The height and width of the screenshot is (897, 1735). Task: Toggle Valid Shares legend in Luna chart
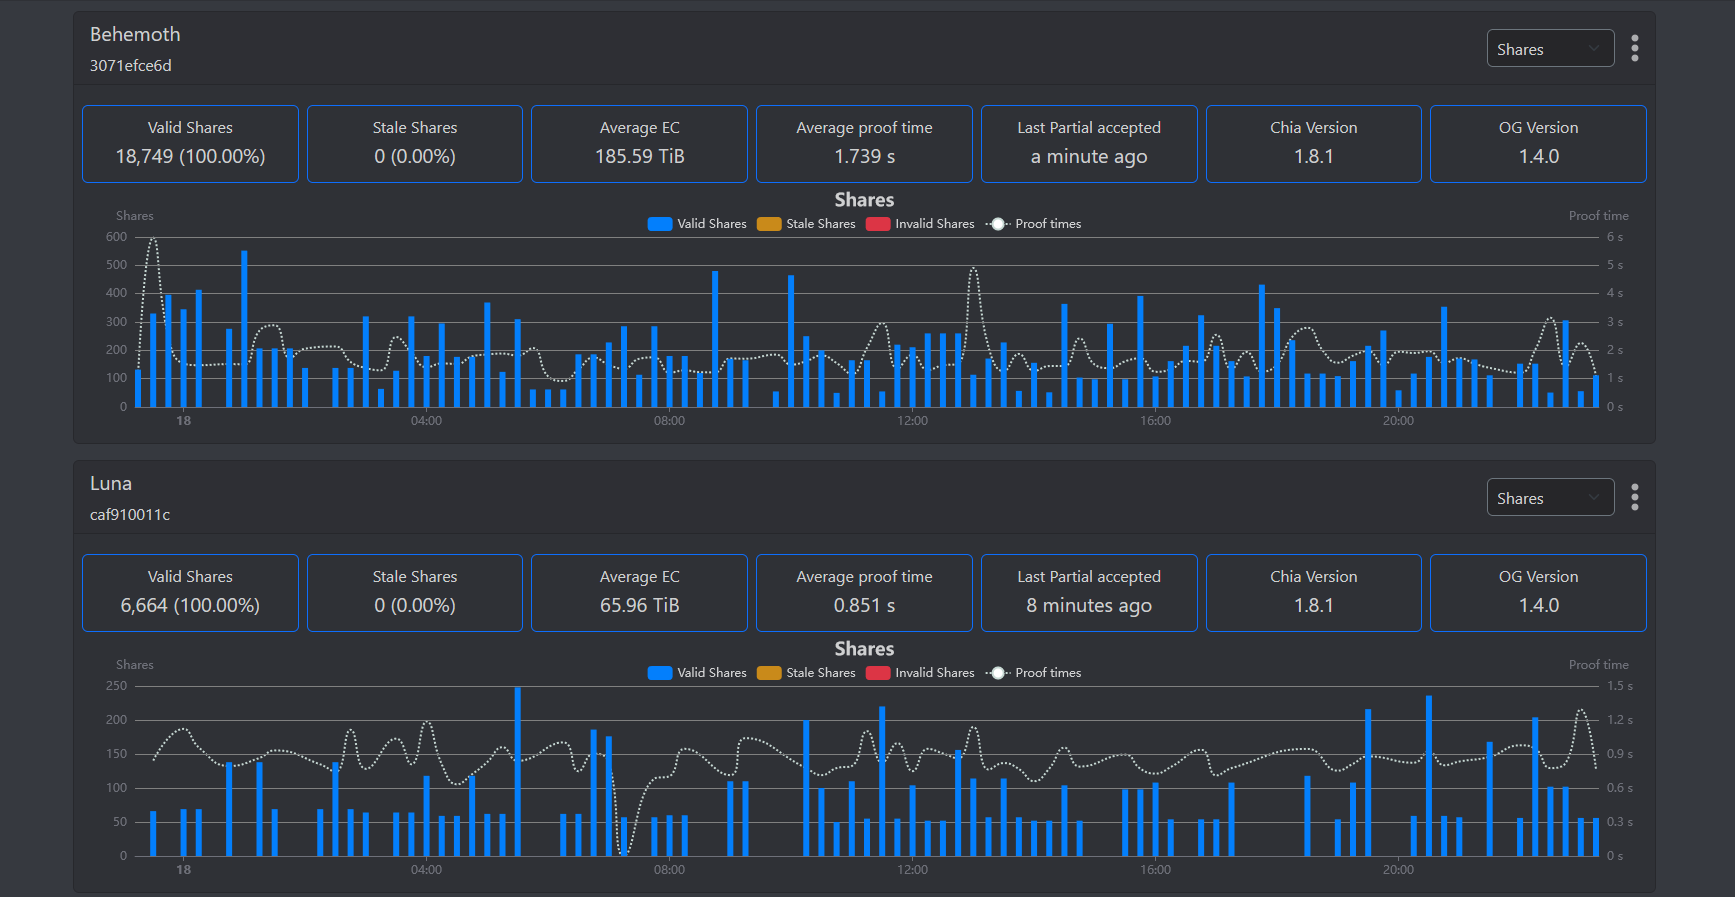(697, 673)
